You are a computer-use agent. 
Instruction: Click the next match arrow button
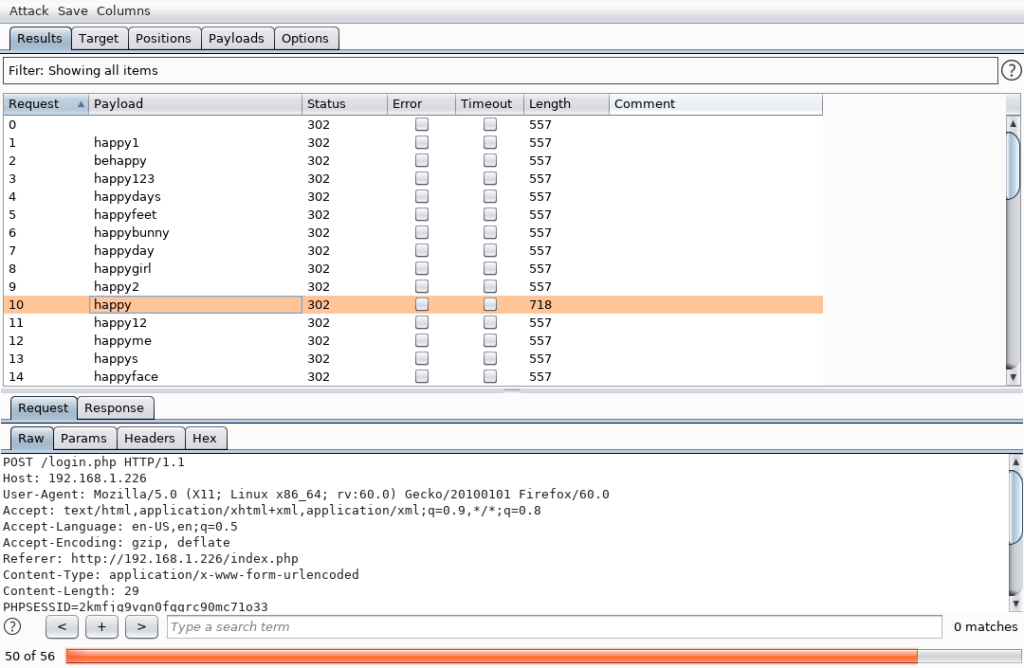(141, 627)
